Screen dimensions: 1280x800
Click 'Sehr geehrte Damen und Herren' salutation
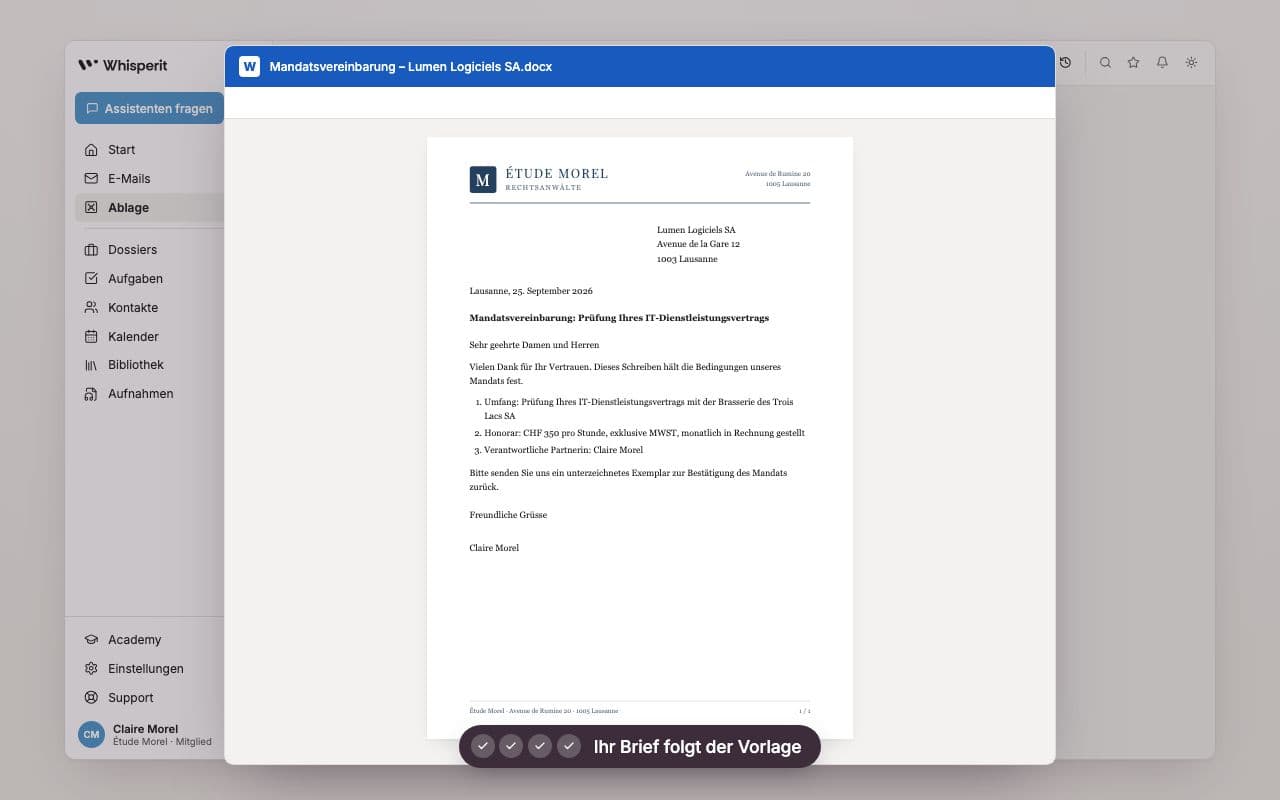(534, 345)
